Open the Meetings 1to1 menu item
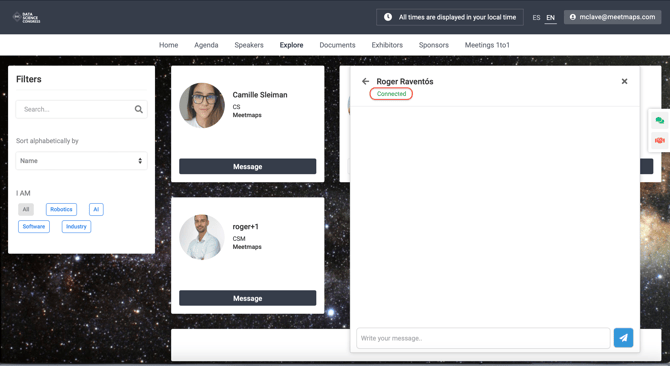The image size is (670, 366). point(487,45)
